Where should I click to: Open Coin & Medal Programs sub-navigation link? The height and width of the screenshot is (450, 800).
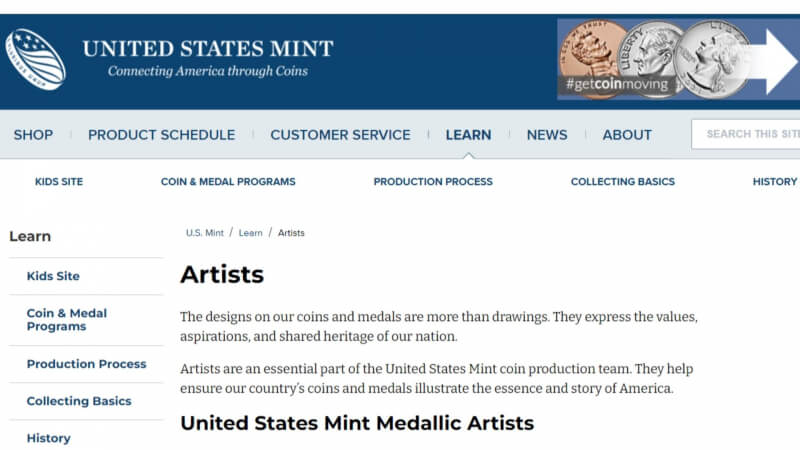pyautogui.click(x=228, y=182)
